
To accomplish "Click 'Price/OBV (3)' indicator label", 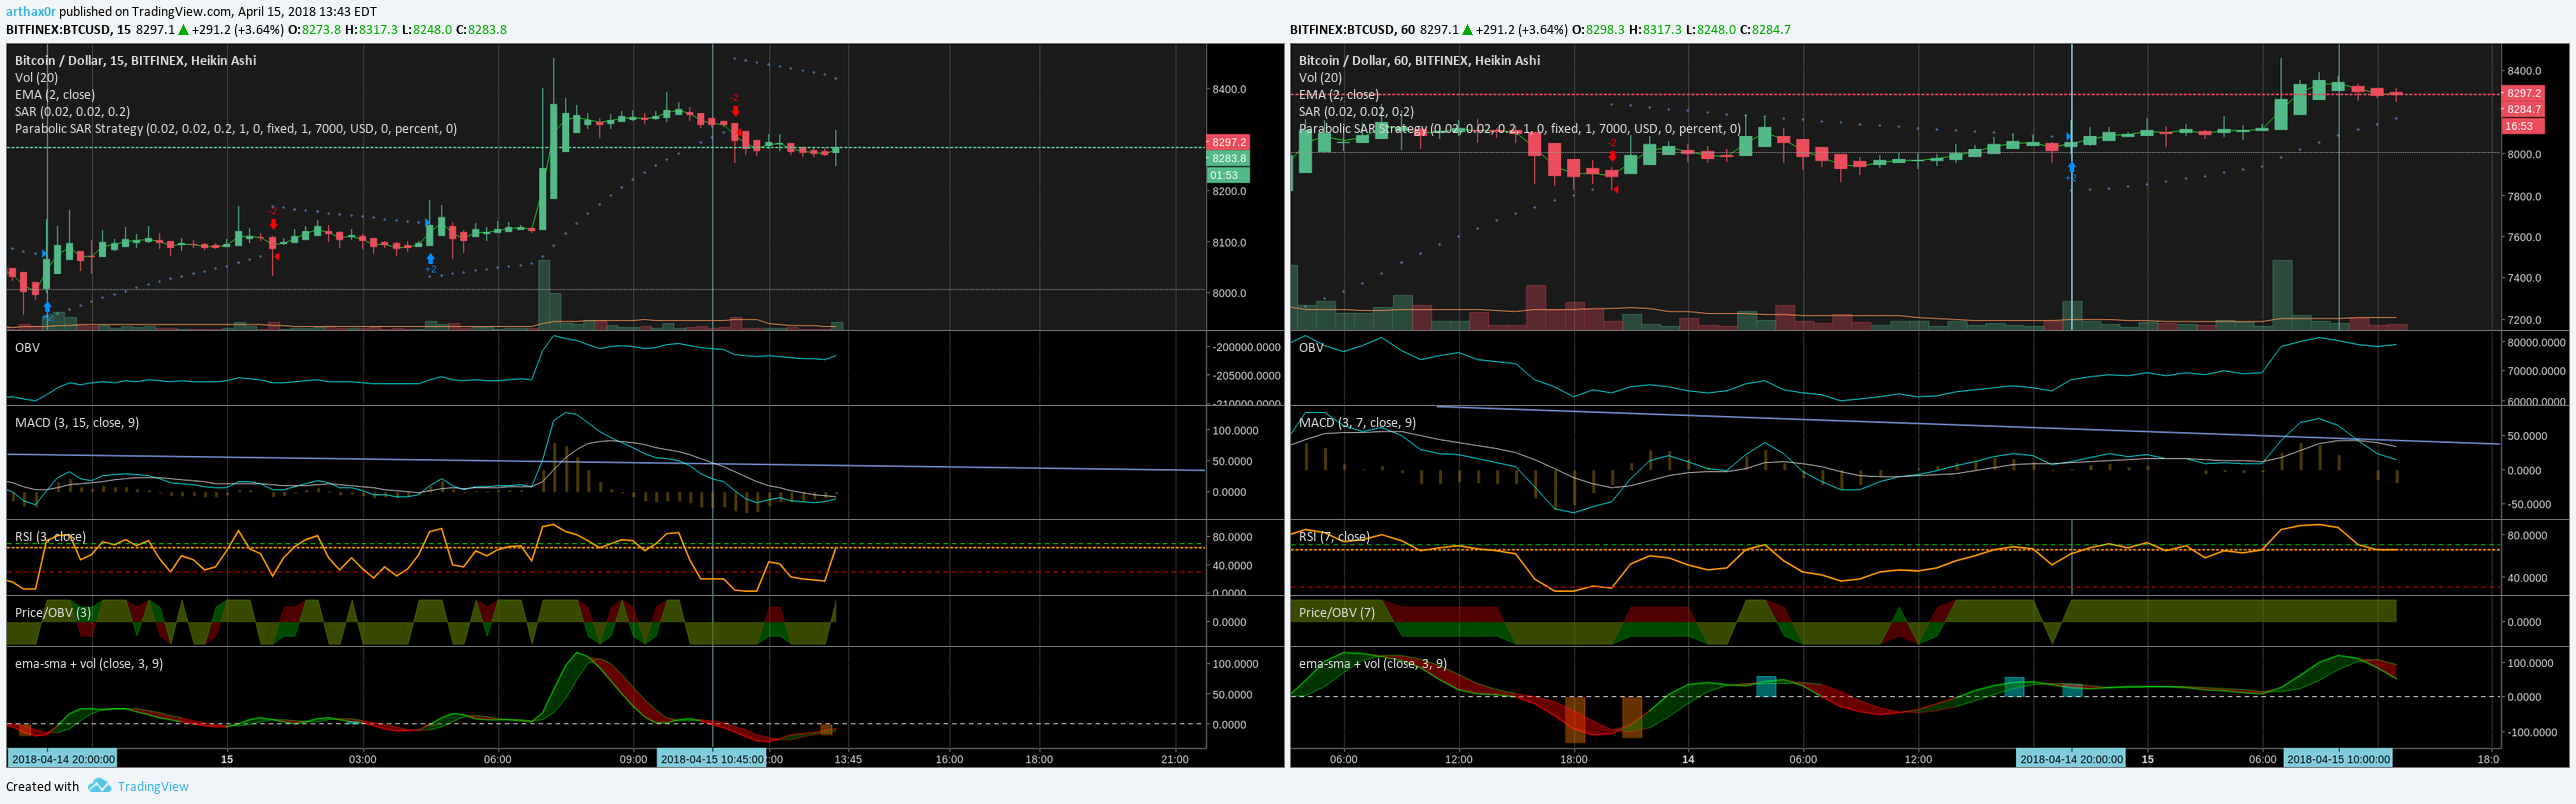I will 53,612.
